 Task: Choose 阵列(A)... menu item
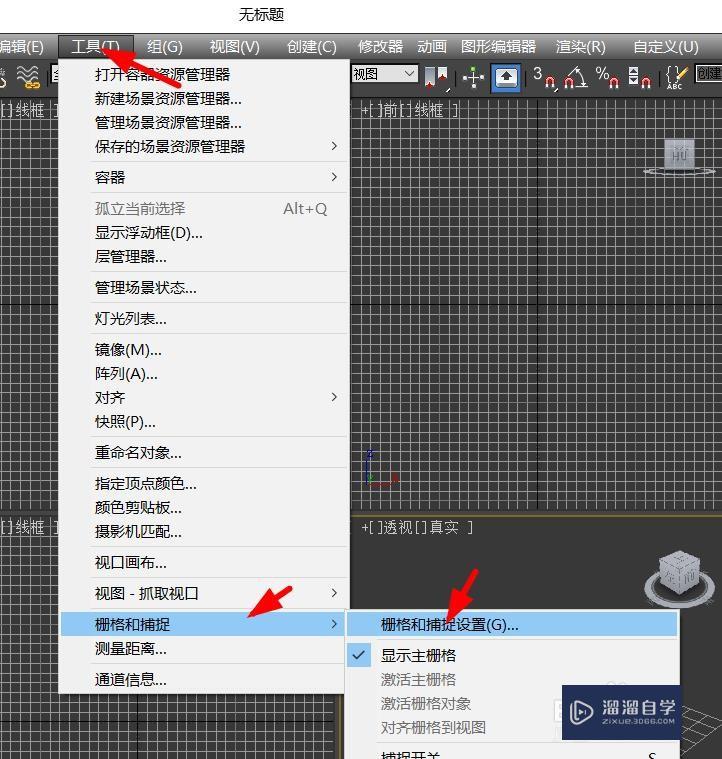(203, 374)
